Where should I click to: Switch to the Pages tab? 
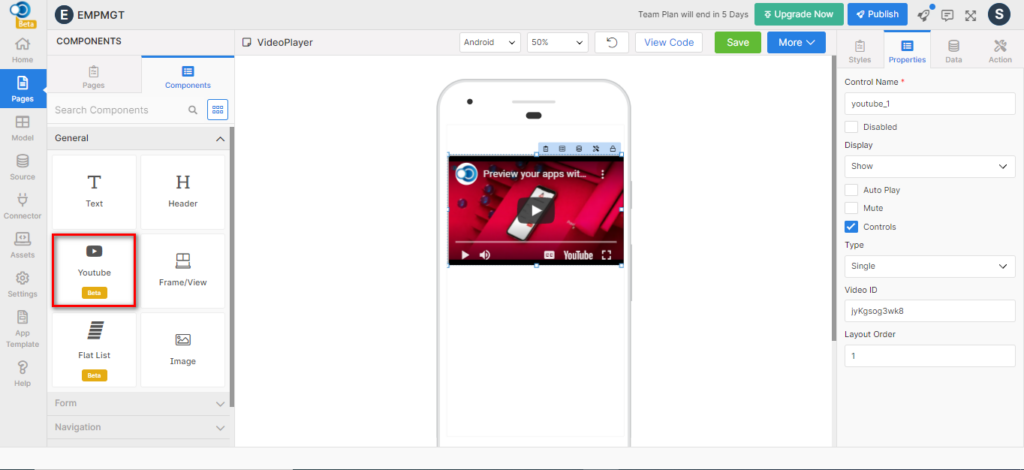pos(93,76)
